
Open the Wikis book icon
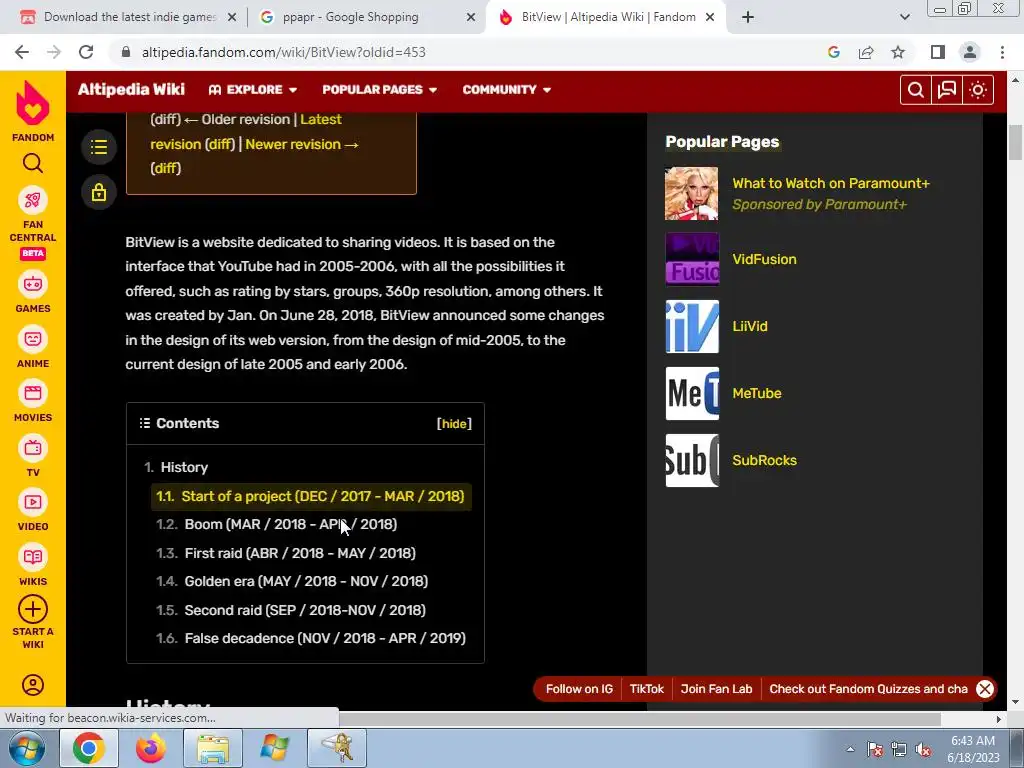click(x=33, y=557)
